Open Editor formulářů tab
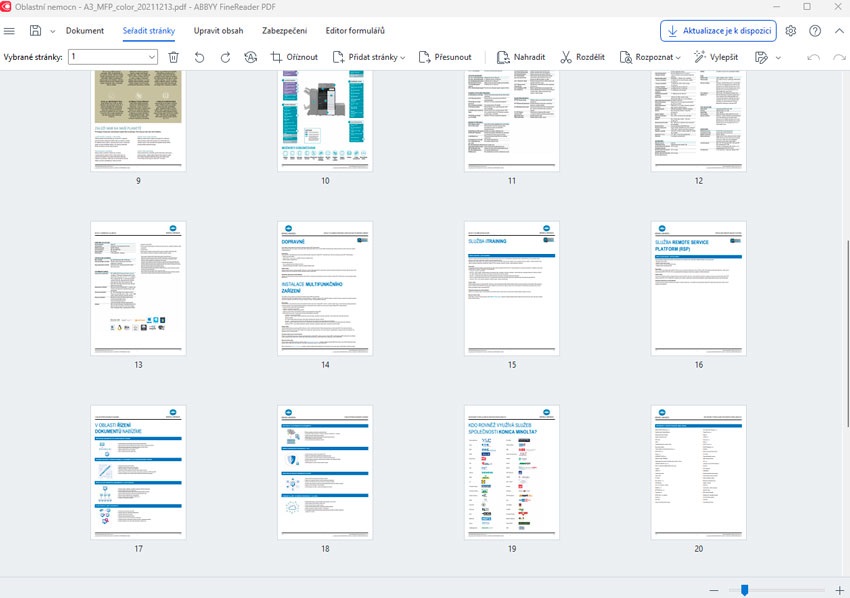This screenshot has width=850, height=598. coord(355,31)
